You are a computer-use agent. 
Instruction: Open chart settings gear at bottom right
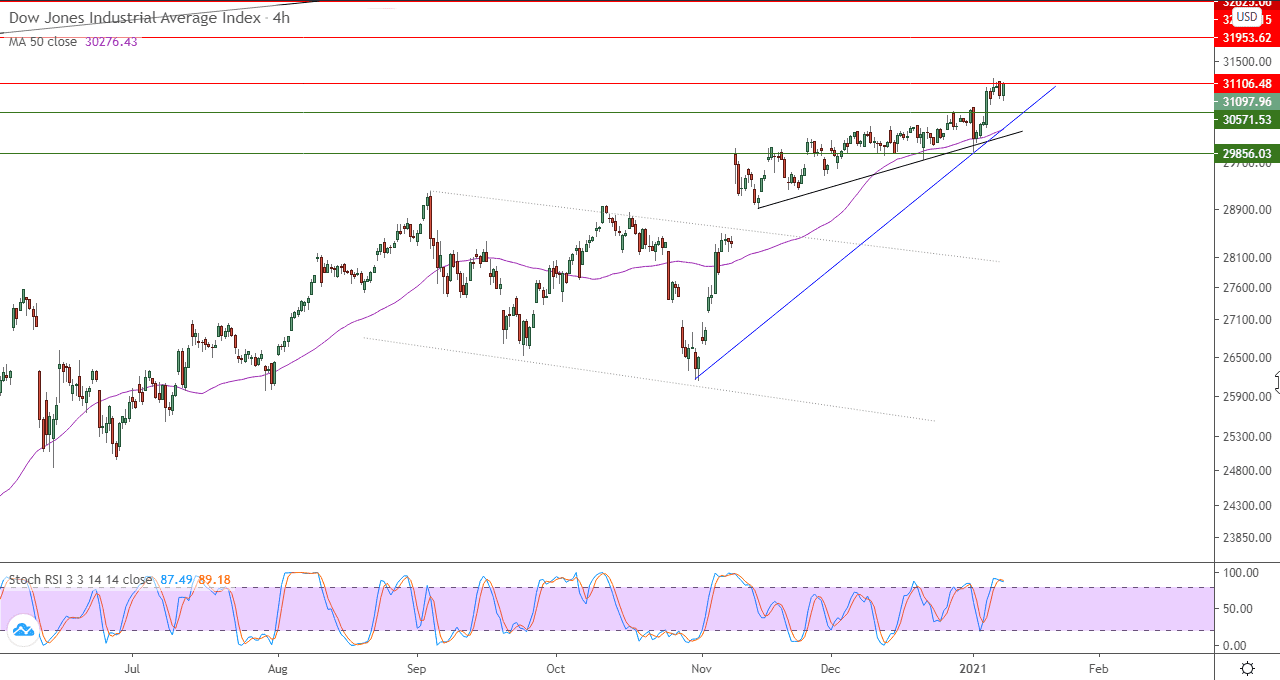tap(1247, 668)
